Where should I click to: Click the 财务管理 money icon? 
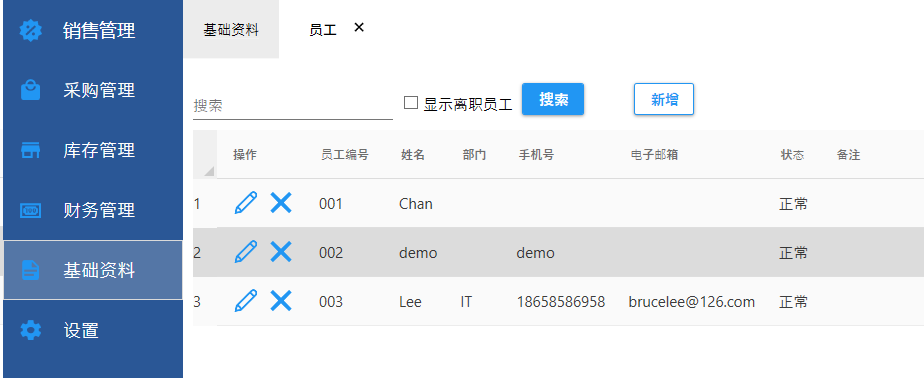31,211
